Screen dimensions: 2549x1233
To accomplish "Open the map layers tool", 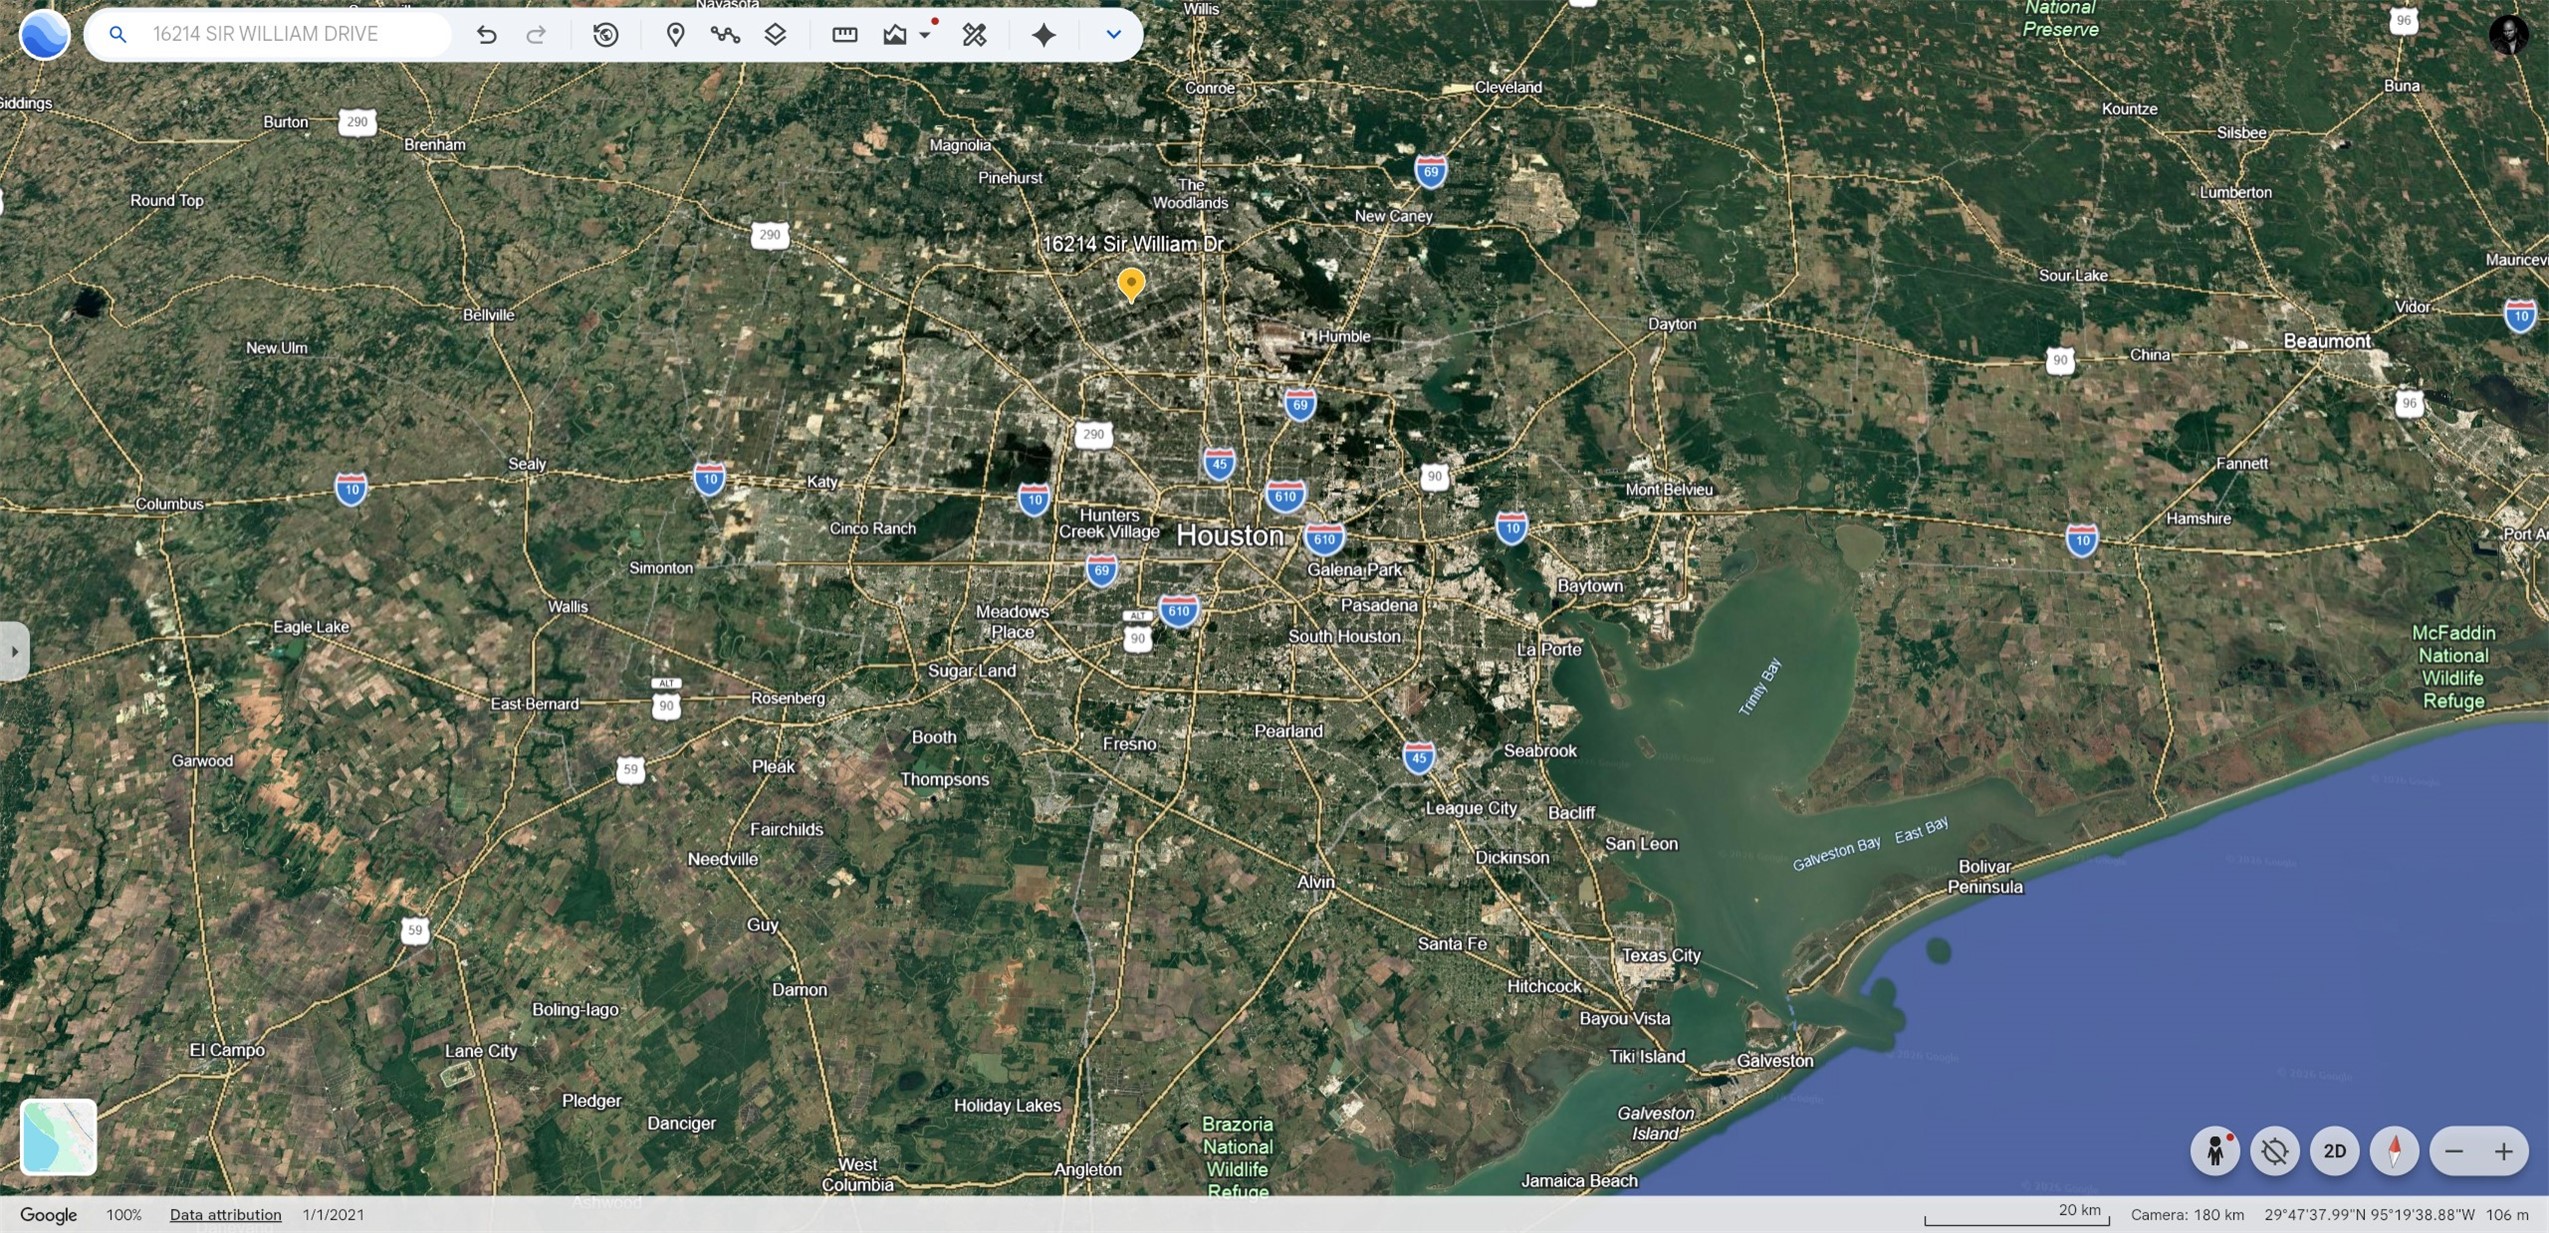I will 775,35.
